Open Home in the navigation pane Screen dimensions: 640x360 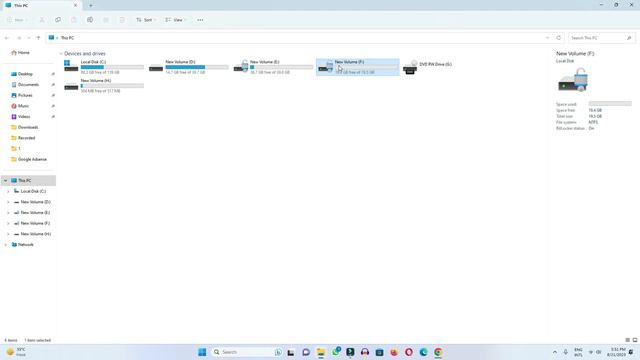pyautogui.click(x=20, y=53)
